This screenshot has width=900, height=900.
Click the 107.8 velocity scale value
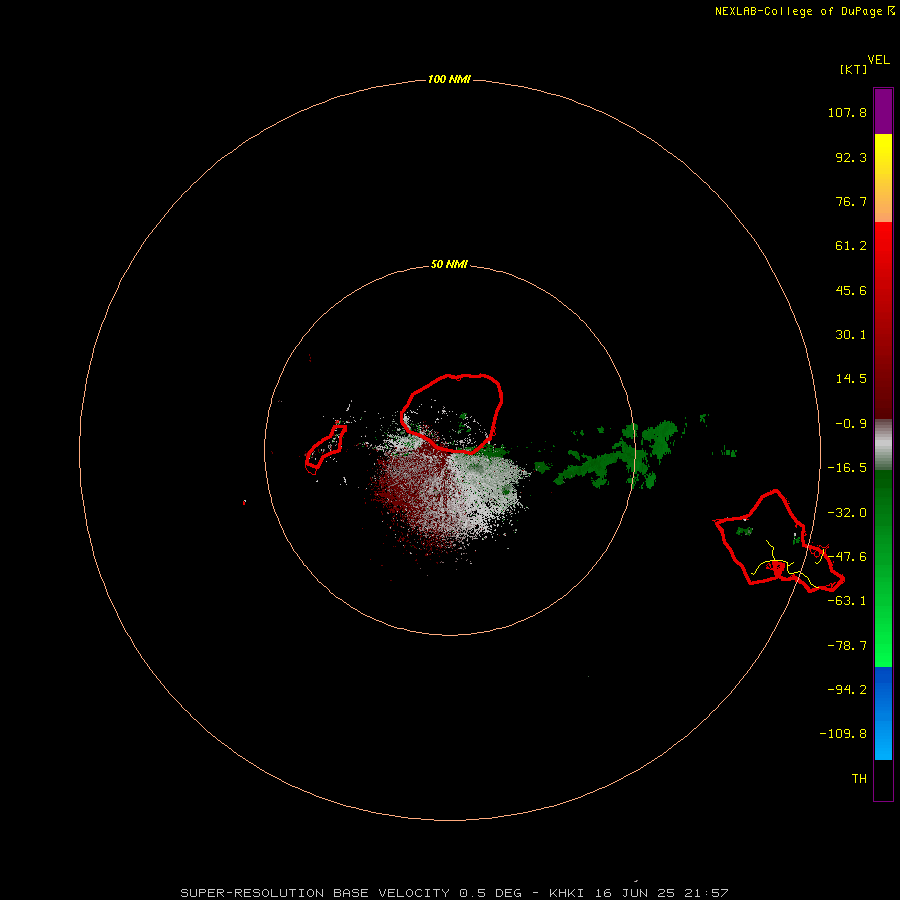tap(847, 112)
